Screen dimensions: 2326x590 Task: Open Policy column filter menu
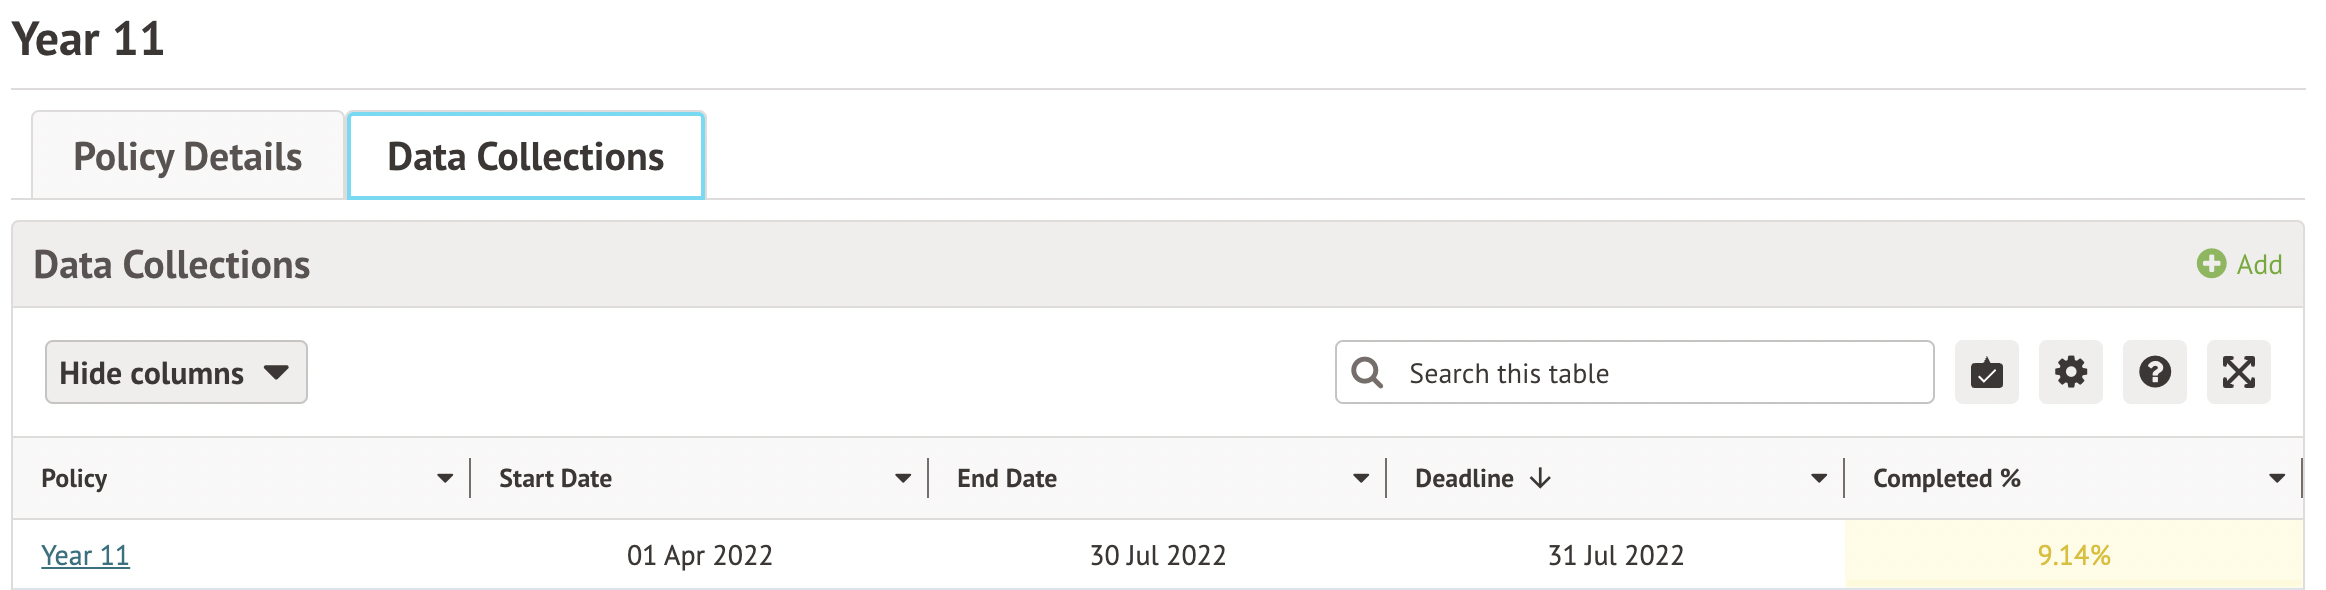pos(445,479)
